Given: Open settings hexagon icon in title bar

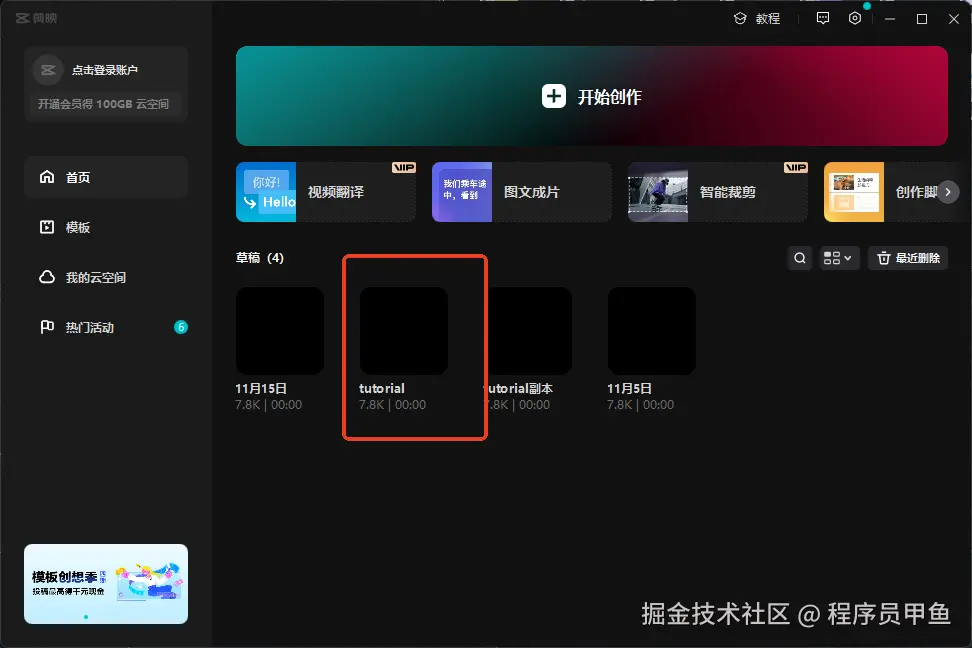Looking at the screenshot, I should [855, 19].
